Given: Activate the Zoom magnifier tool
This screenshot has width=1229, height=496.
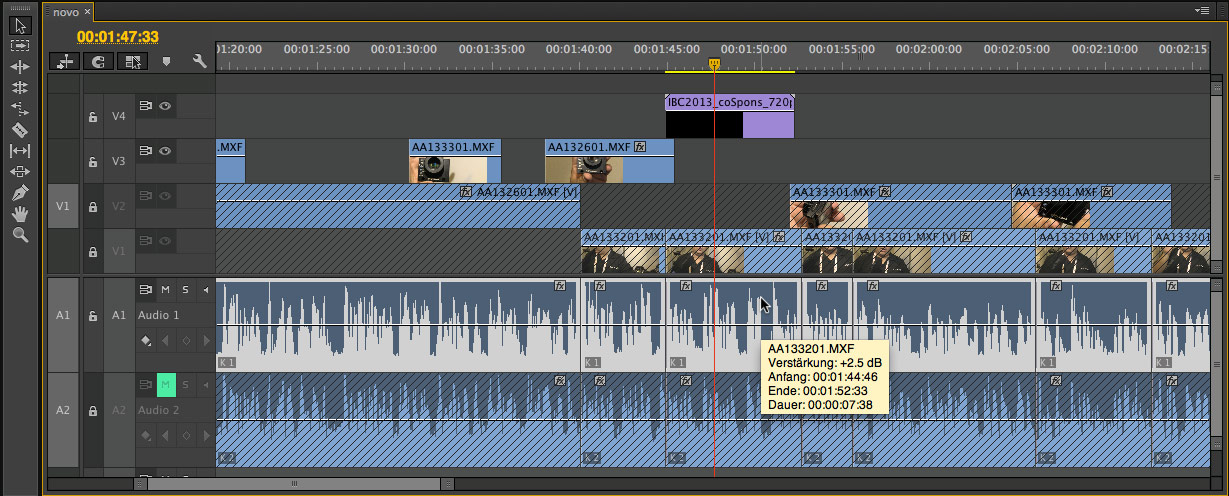Looking at the screenshot, I should pyautogui.click(x=19, y=235).
